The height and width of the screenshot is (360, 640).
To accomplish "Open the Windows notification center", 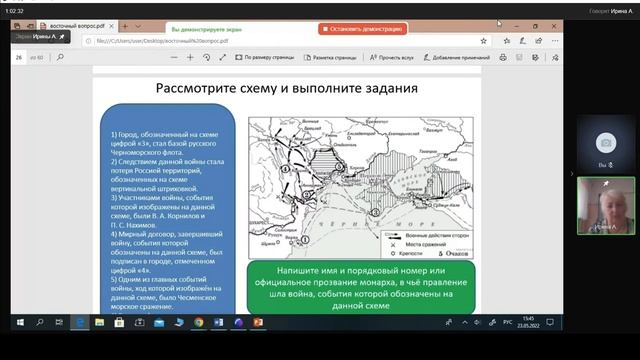I will 550,322.
